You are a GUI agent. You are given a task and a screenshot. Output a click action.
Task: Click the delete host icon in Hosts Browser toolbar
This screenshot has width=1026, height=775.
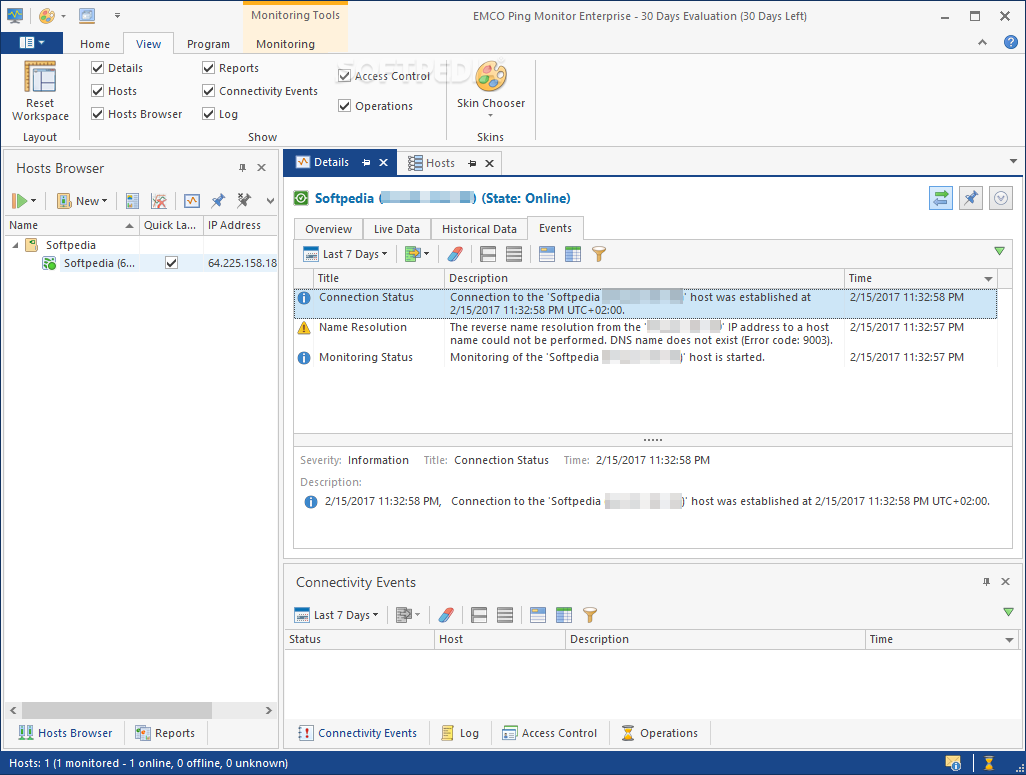(159, 201)
